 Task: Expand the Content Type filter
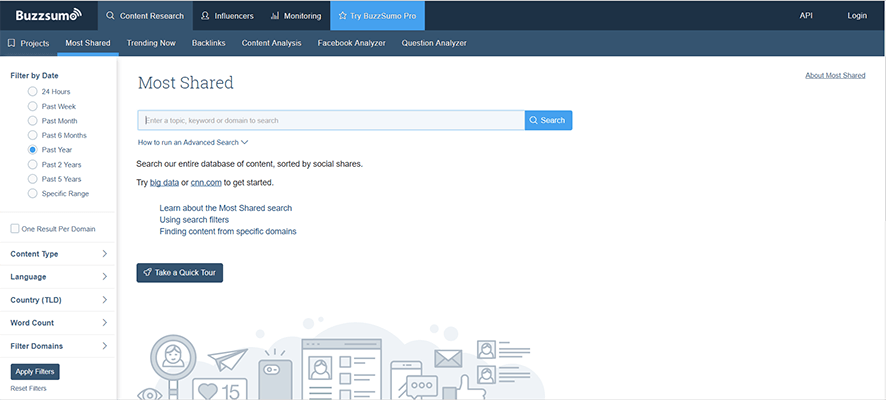click(x=58, y=254)
